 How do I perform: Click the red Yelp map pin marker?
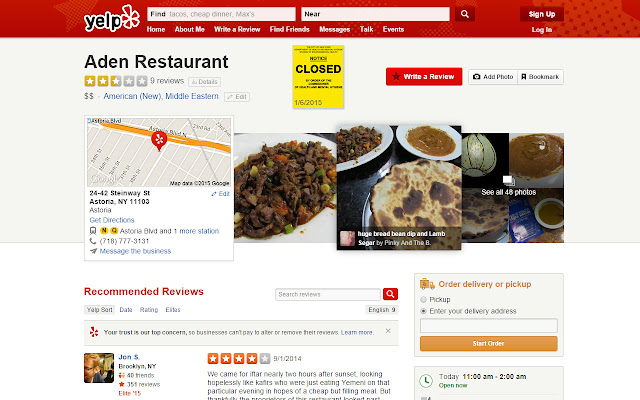(159, 141)
